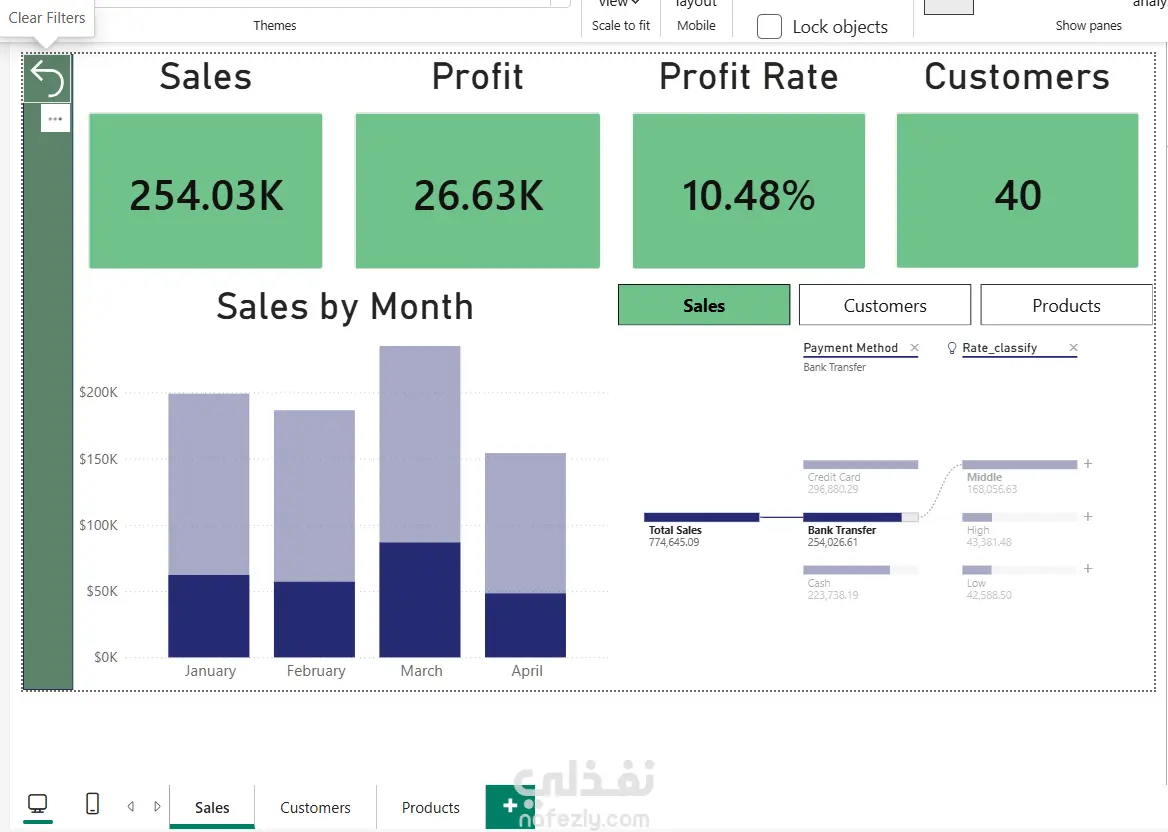Expand the Low node plus sign

[x=1088, y=569]
